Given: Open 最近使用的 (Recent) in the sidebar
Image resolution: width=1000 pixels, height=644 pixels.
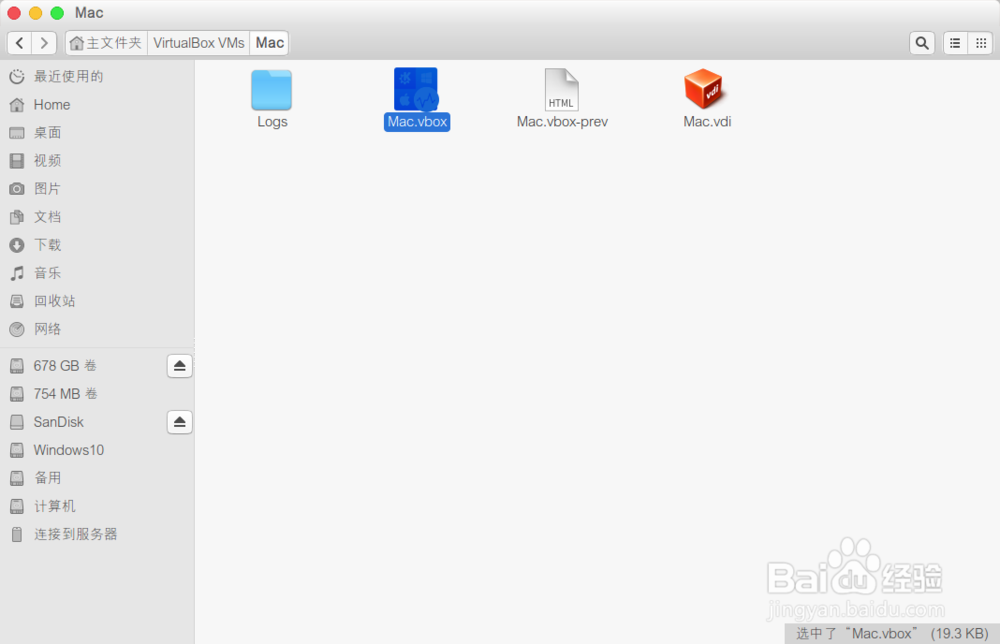Looking at the screenshot, I should (x=60, y=76).
